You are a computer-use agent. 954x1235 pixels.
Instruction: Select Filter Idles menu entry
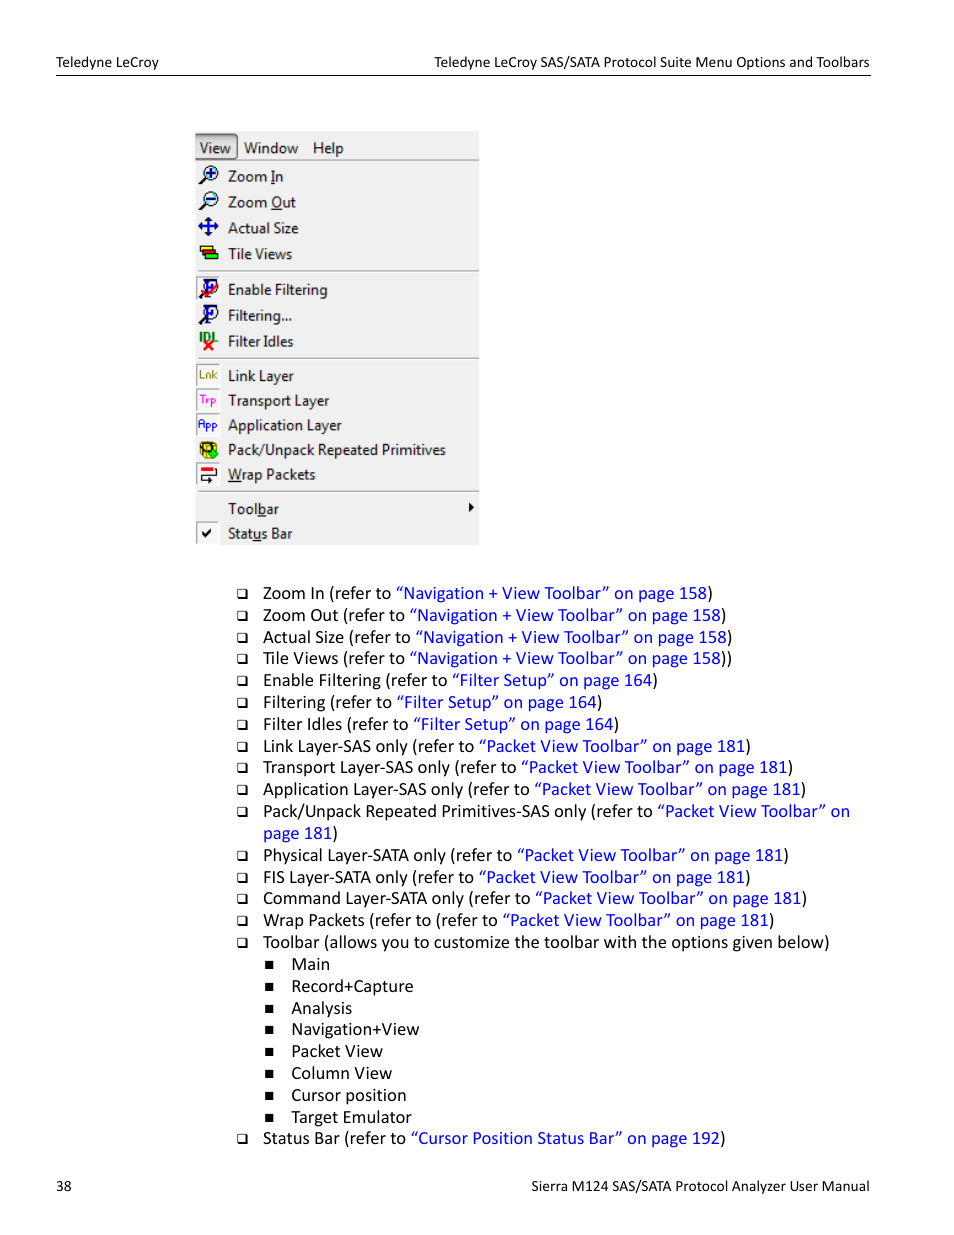coord(261,342)
